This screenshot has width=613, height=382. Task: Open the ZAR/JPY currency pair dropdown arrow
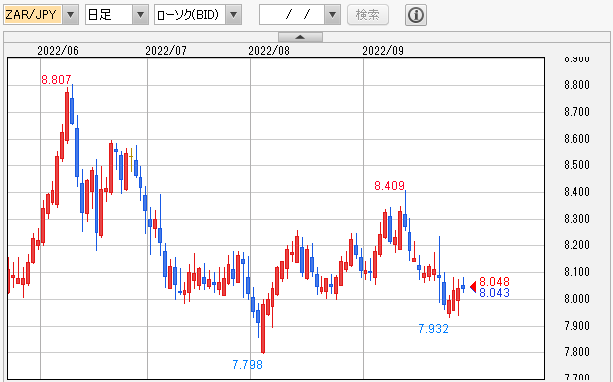pos(70,15)
